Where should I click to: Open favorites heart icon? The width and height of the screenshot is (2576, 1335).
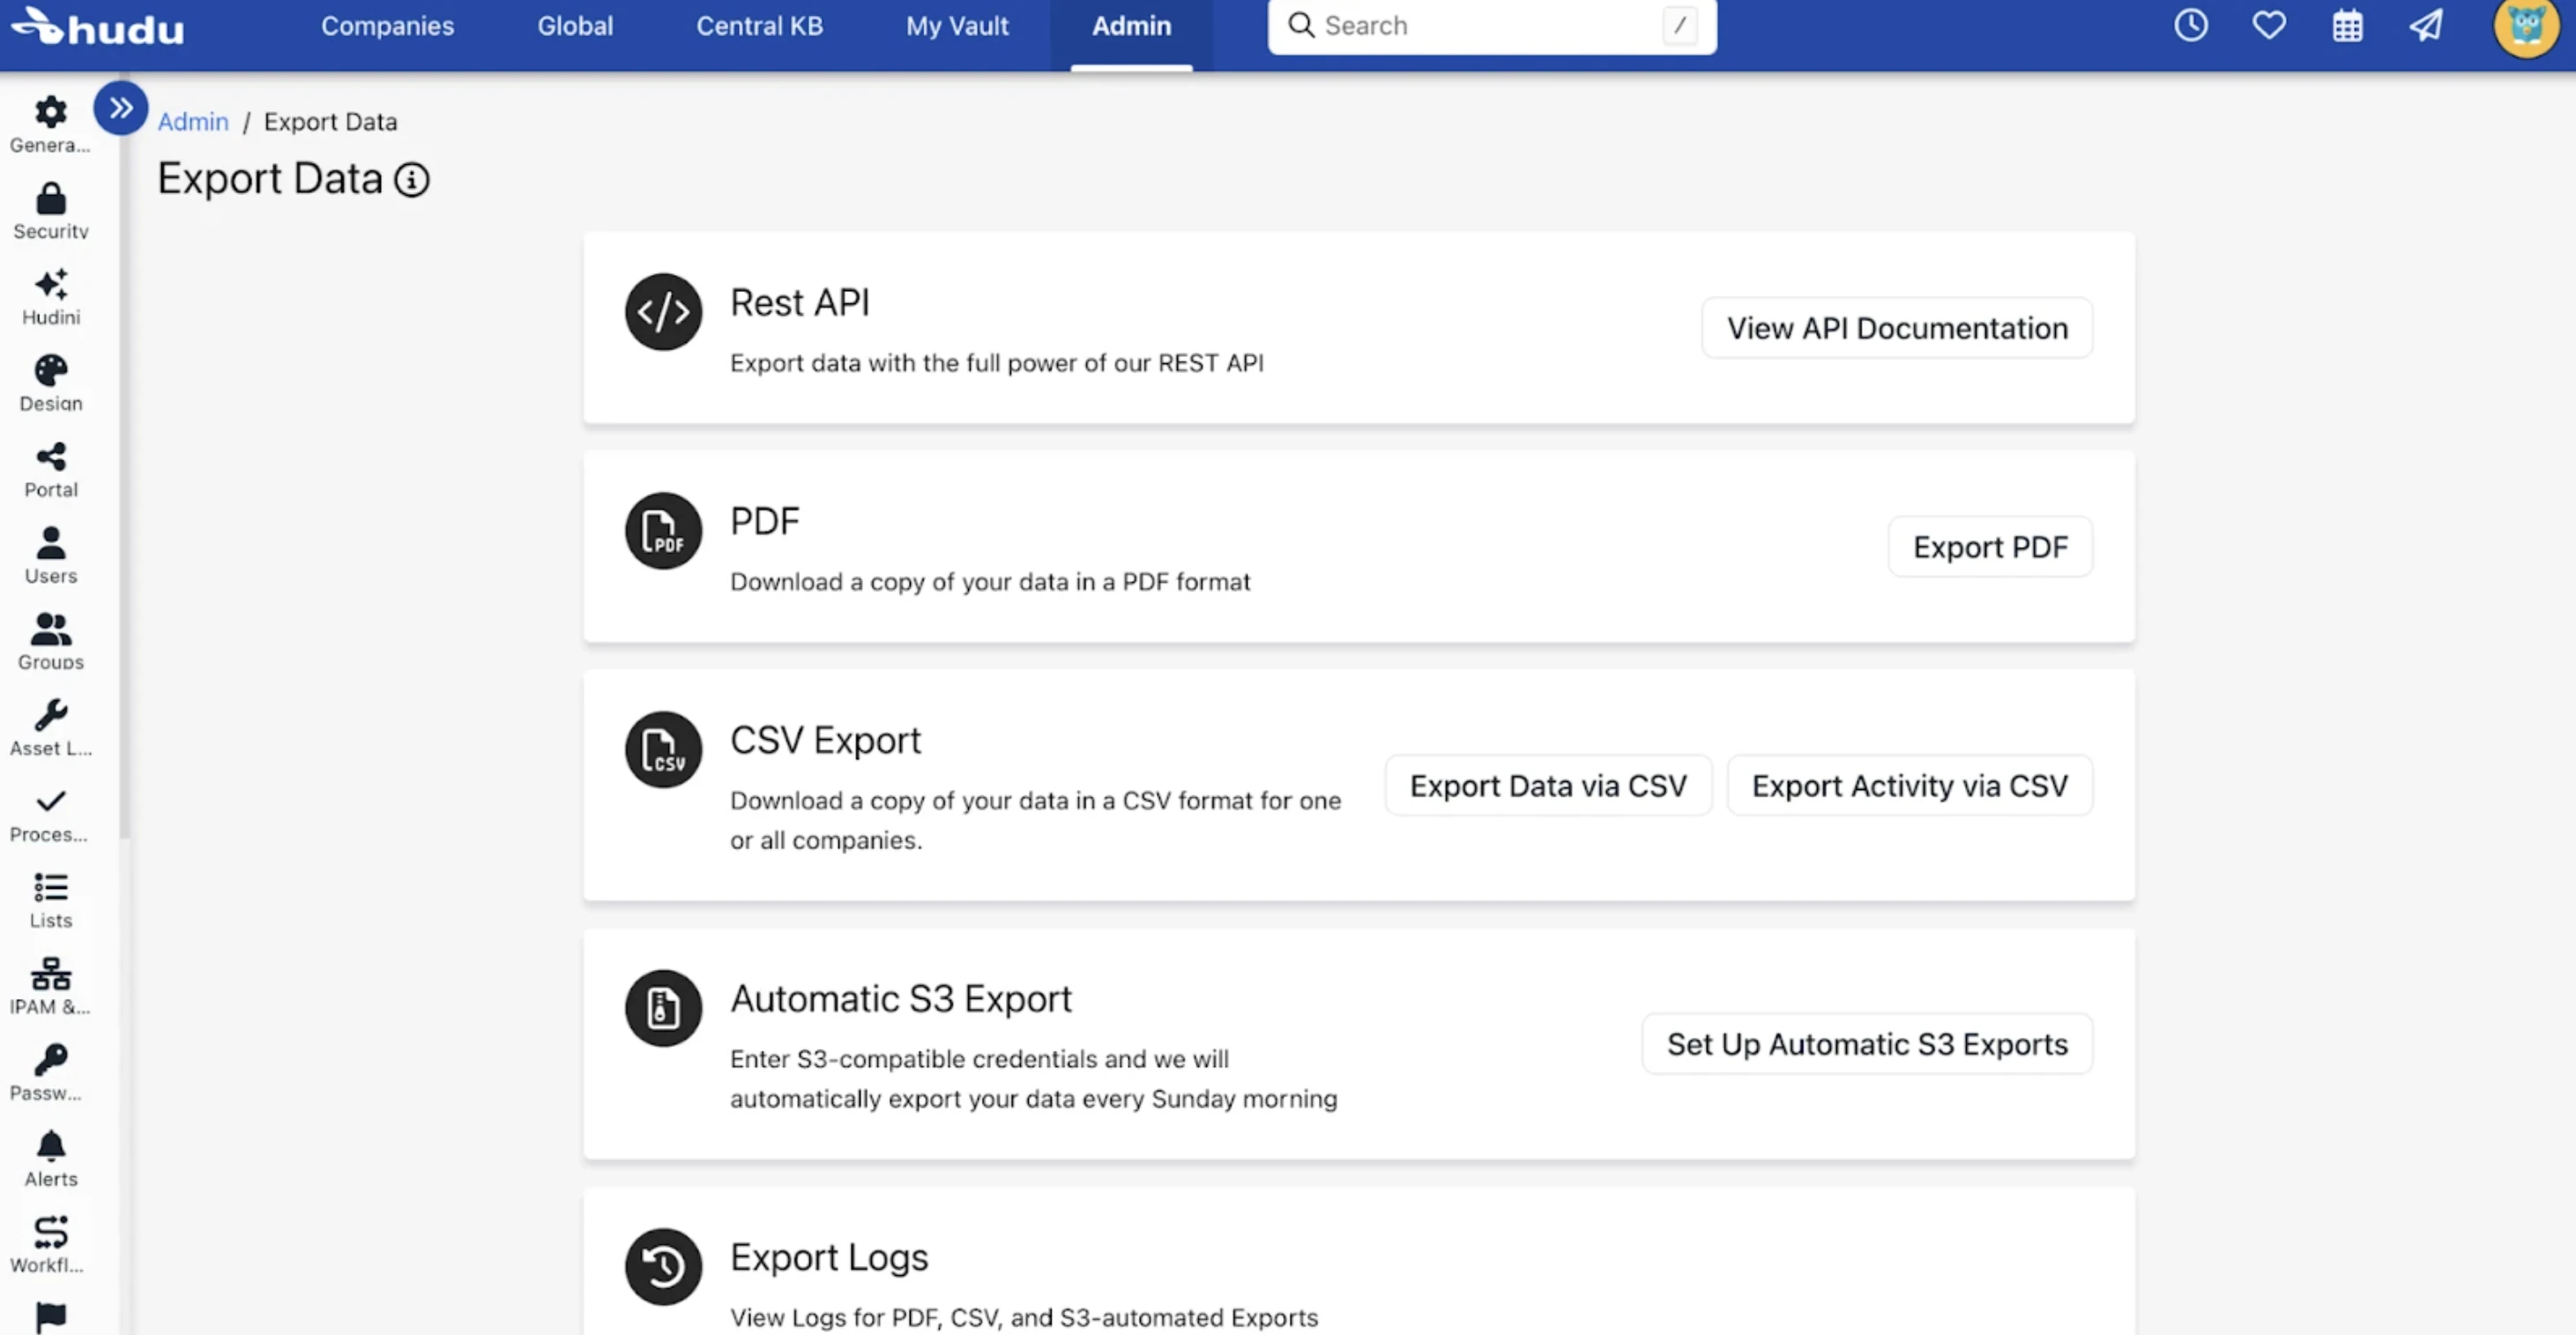2269,25
